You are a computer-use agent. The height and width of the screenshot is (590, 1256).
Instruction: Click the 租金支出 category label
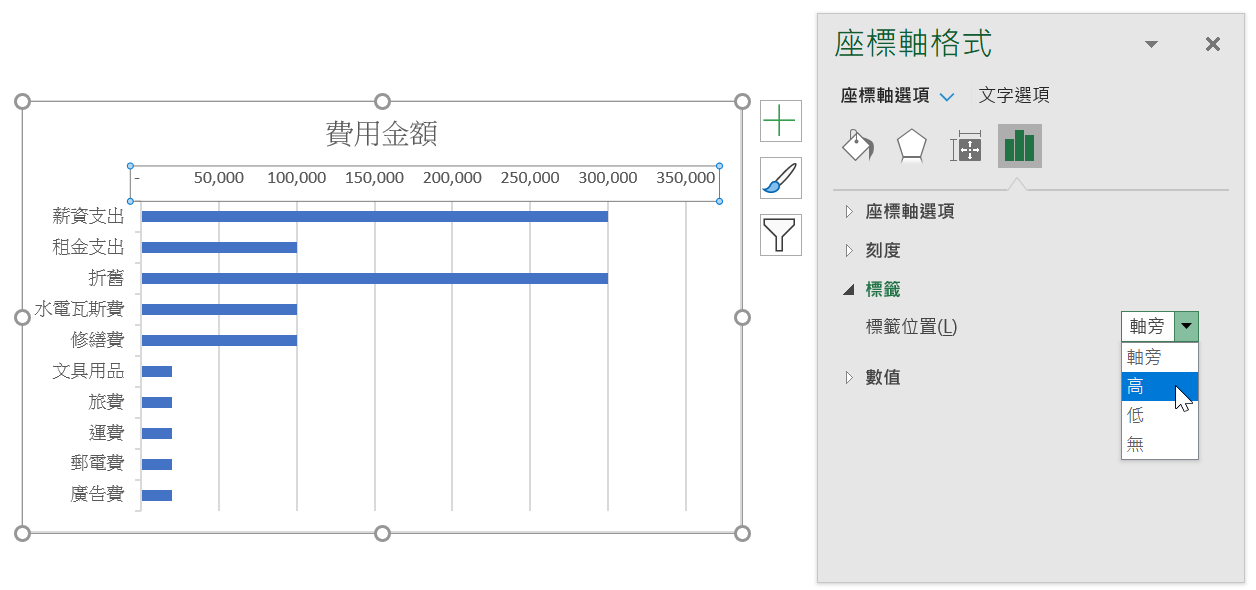pyautogui.click(x=88, y=247)
